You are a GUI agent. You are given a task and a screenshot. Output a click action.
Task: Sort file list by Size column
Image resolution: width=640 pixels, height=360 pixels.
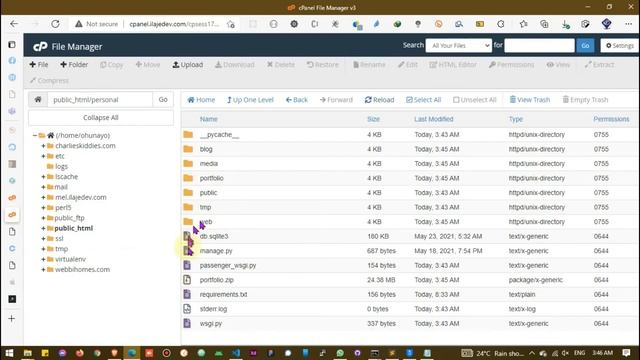pos(373,119)
